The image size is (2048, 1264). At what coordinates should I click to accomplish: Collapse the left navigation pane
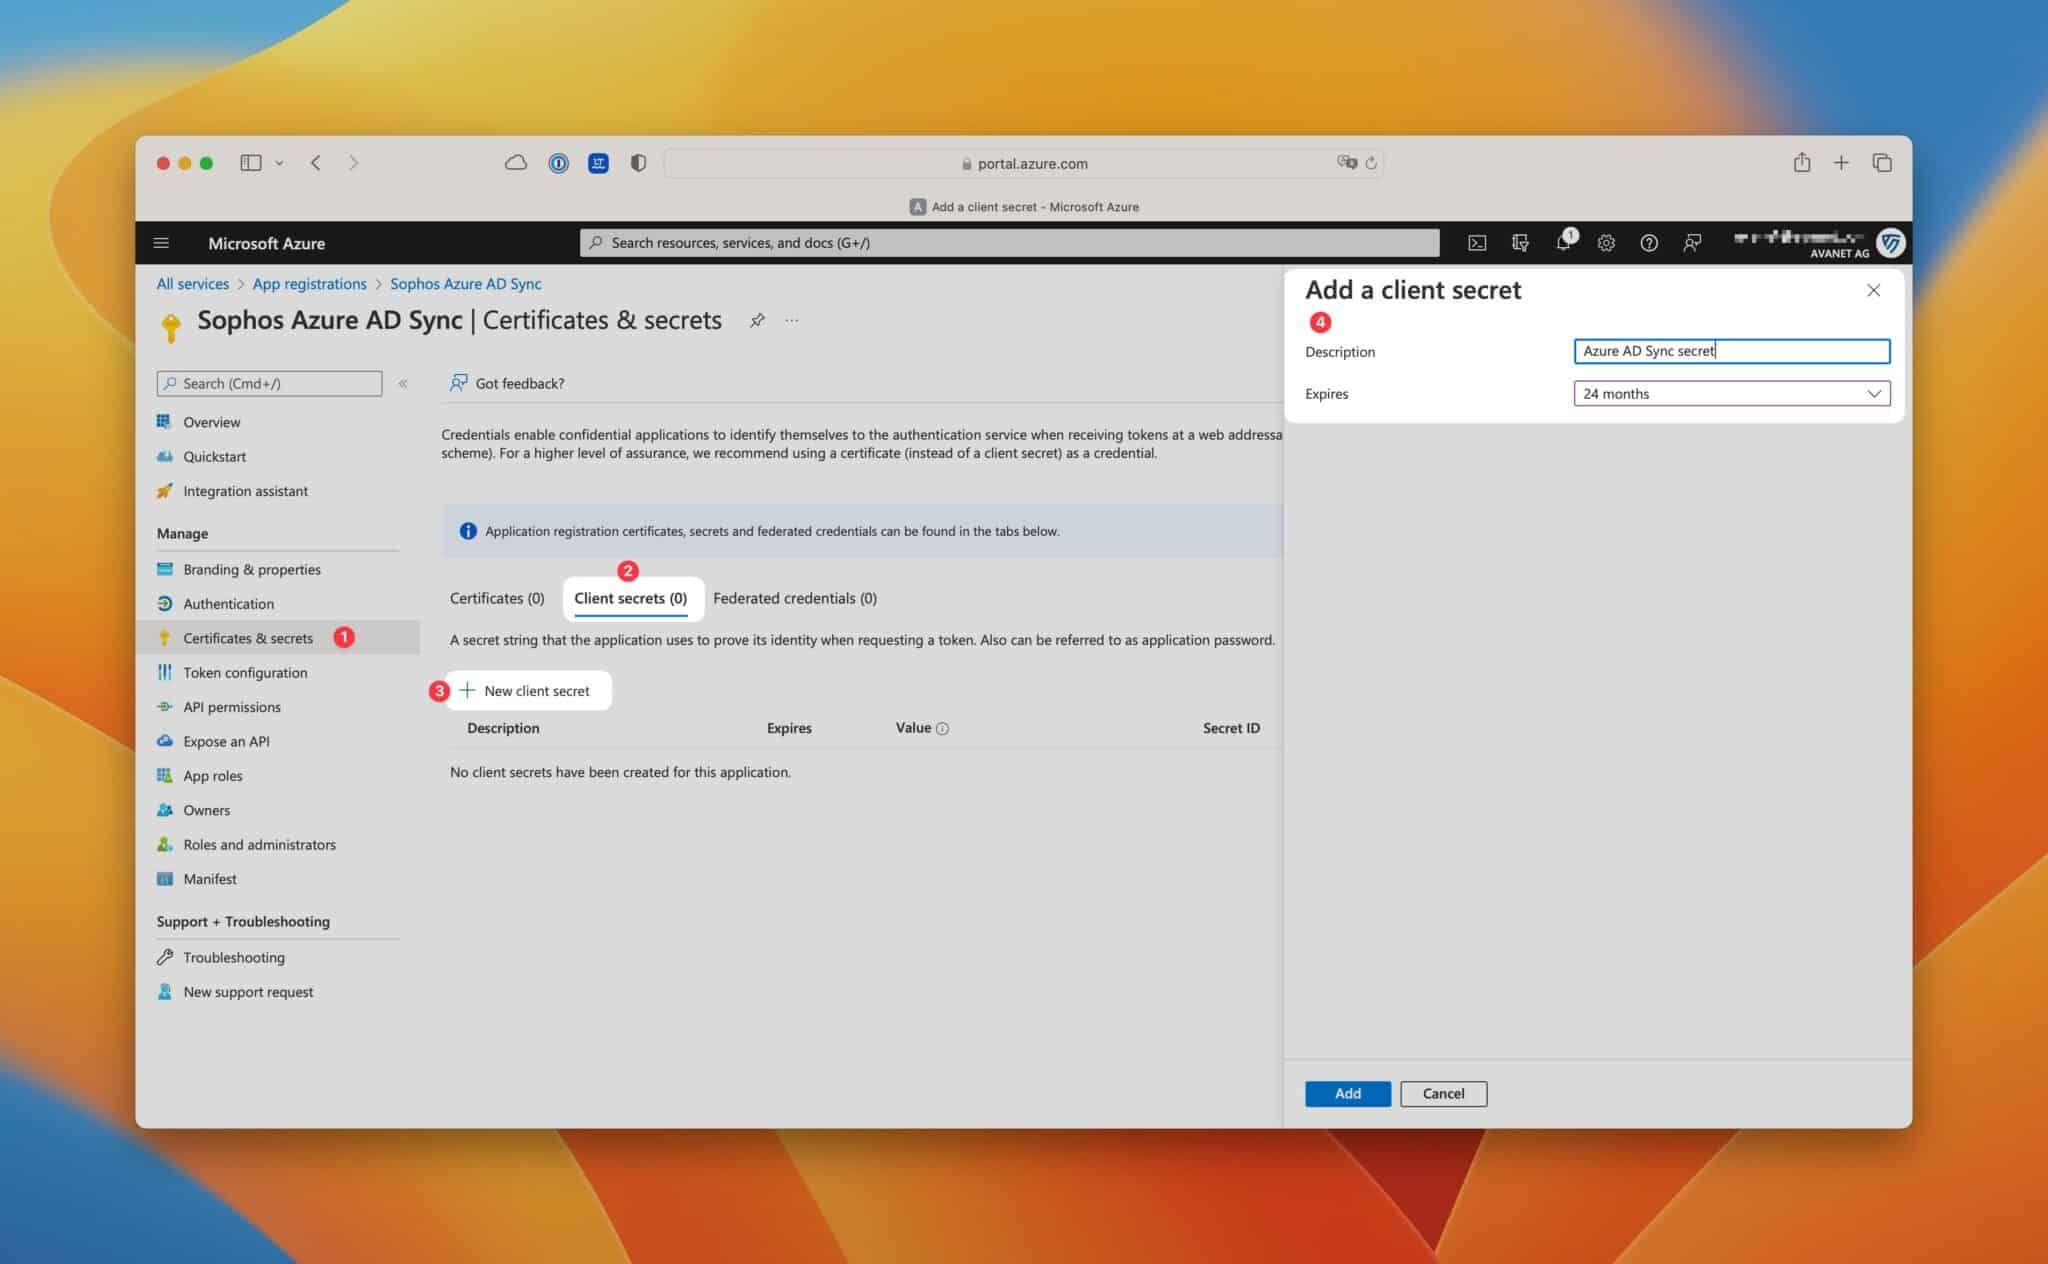pyautogui.click(x=403, y=382)
